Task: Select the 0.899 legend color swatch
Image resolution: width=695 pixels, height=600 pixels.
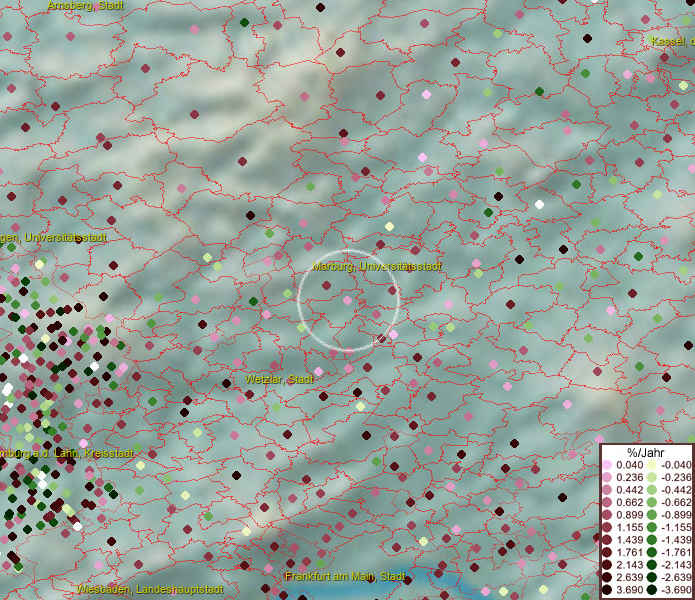Action: (x=607, y=515)
